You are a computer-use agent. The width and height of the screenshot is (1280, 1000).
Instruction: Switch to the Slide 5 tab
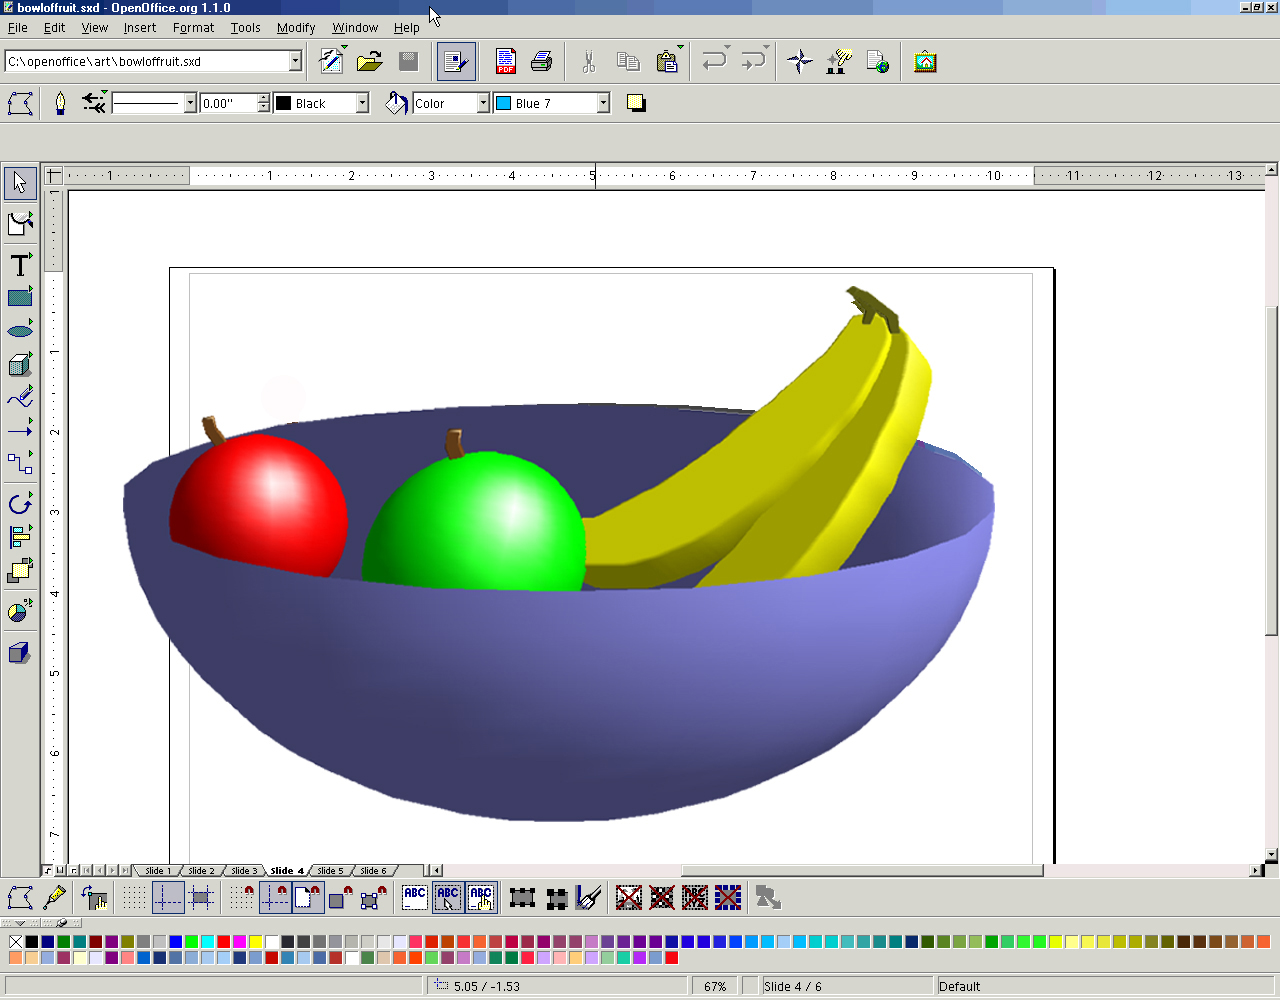click(x=330, y=871)
